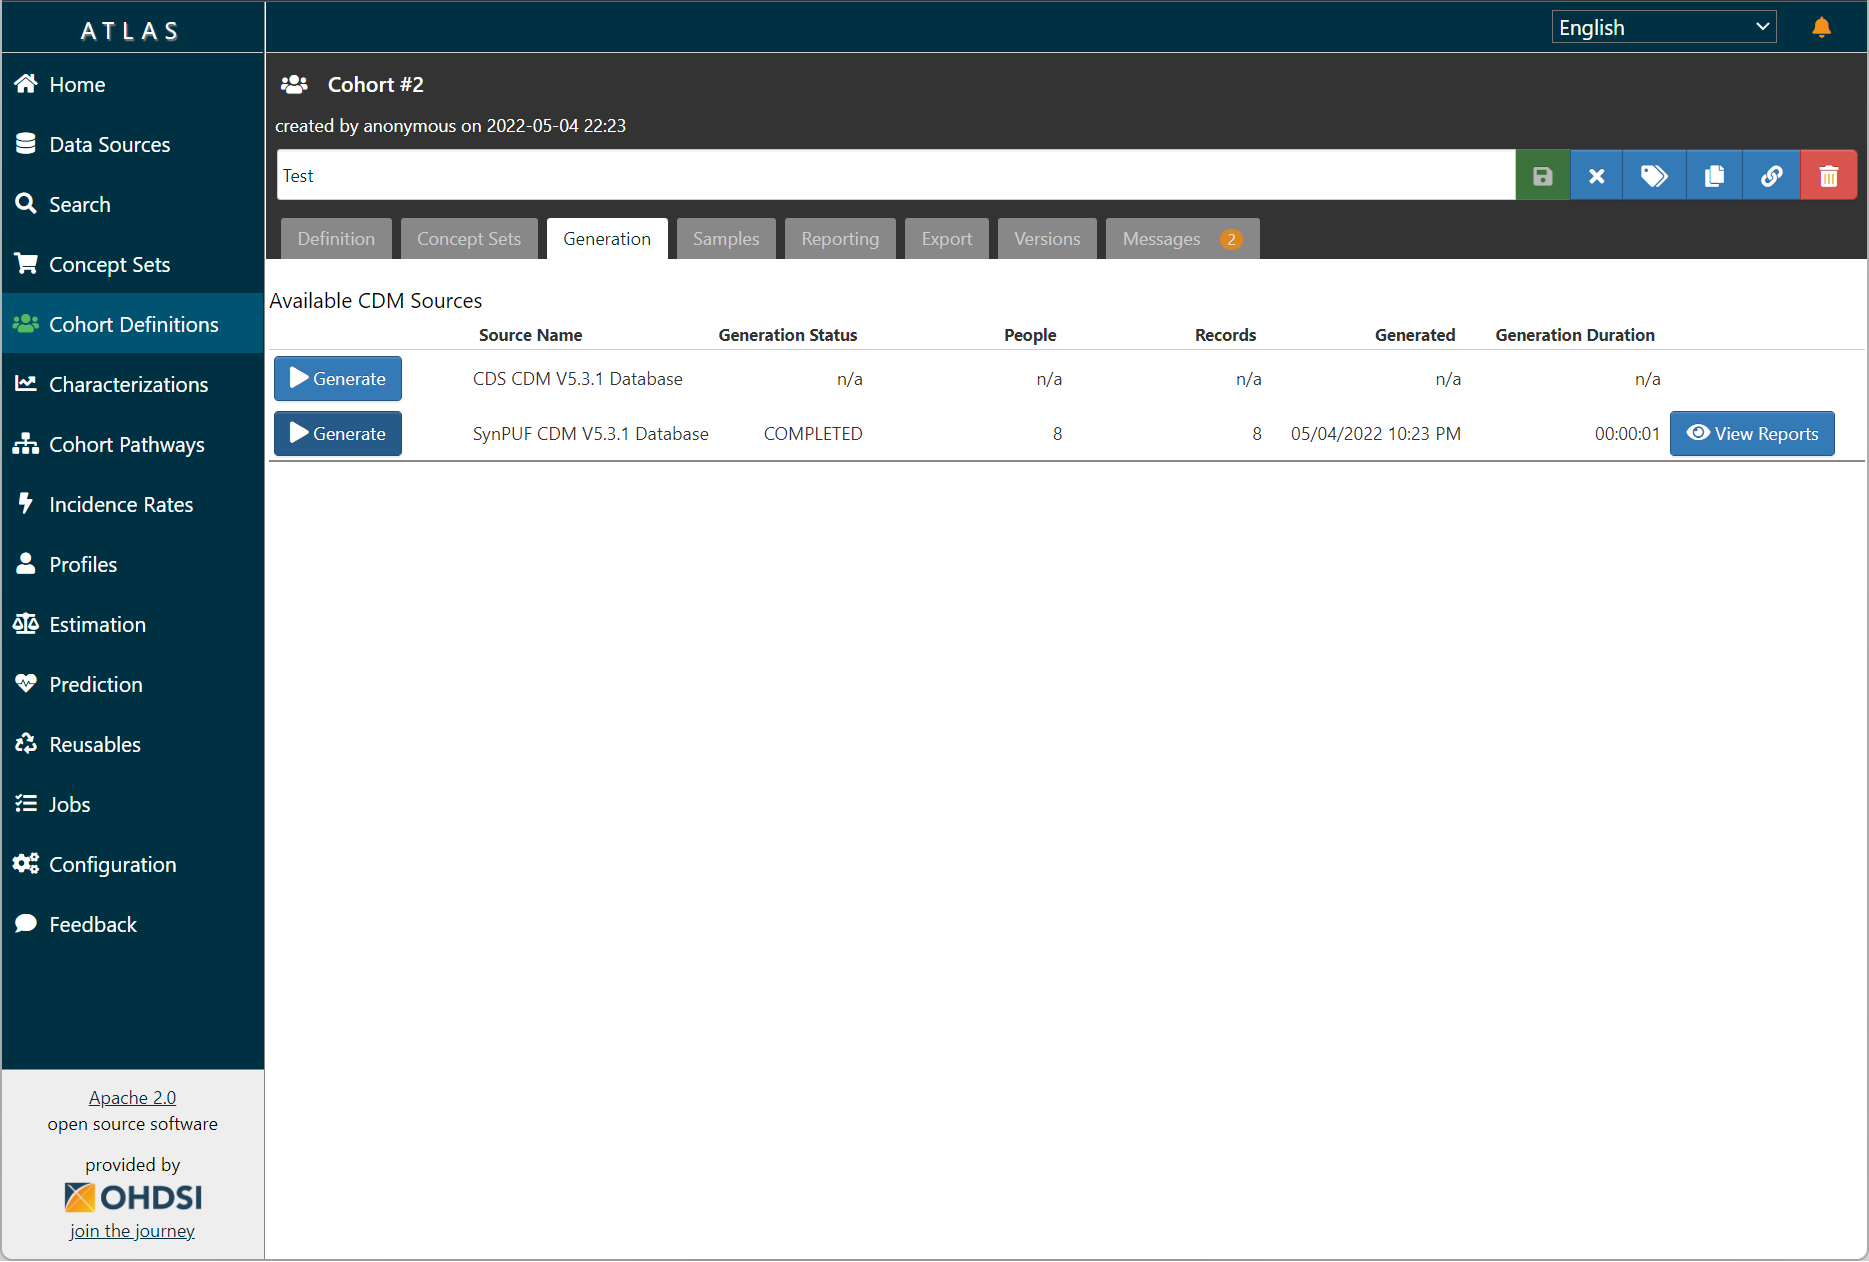Click the cohort name field containing Test
1869x1262 pixels.
coord(896,176)
